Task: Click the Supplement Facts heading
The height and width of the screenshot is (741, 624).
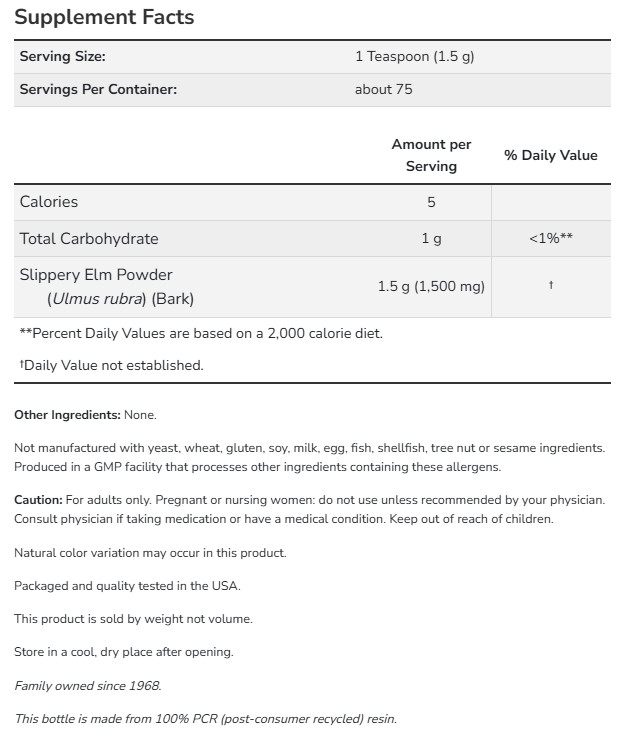Action: (x=104, y=17)
